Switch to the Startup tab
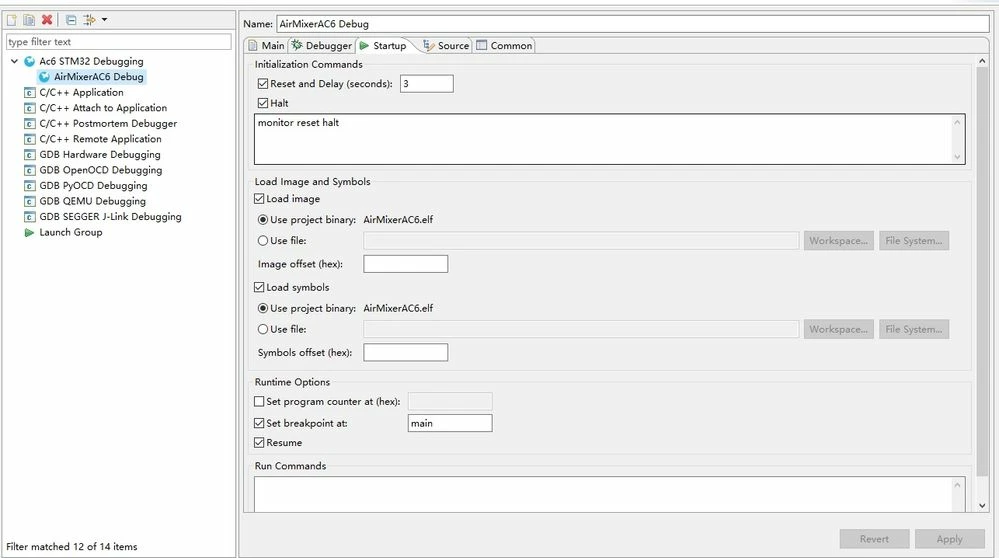The width and height of the screenshot is (999, 558). pos(383,46)
